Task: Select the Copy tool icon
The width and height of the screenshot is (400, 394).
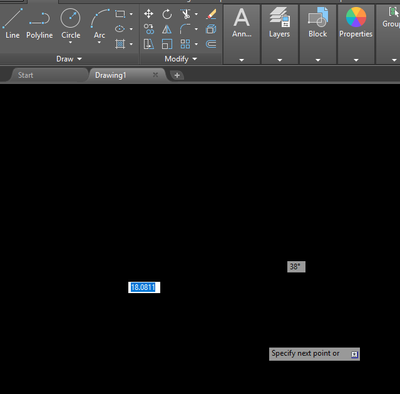Action: (x=149, y=29)
